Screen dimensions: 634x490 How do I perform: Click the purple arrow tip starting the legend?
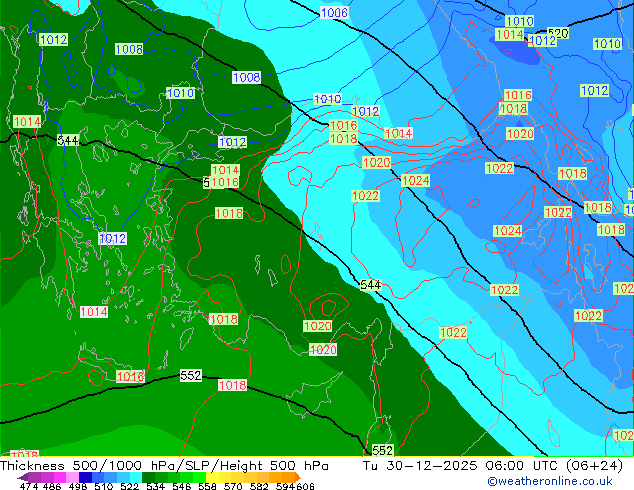tap(22, 477)
